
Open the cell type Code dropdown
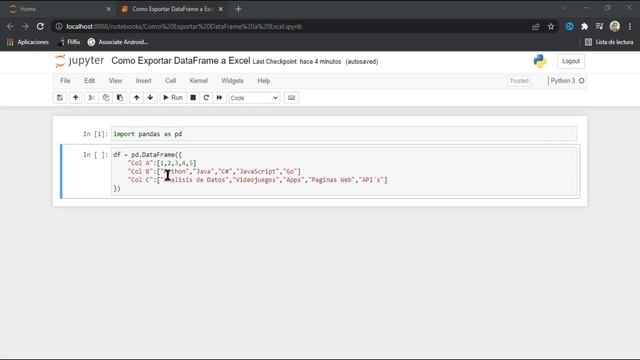click(254, 98)
